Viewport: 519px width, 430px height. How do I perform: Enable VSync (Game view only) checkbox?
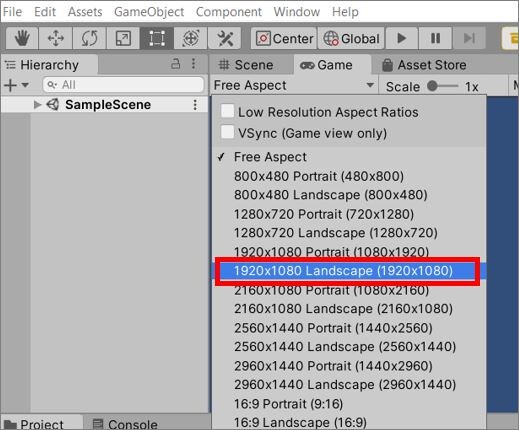(227, 132)
